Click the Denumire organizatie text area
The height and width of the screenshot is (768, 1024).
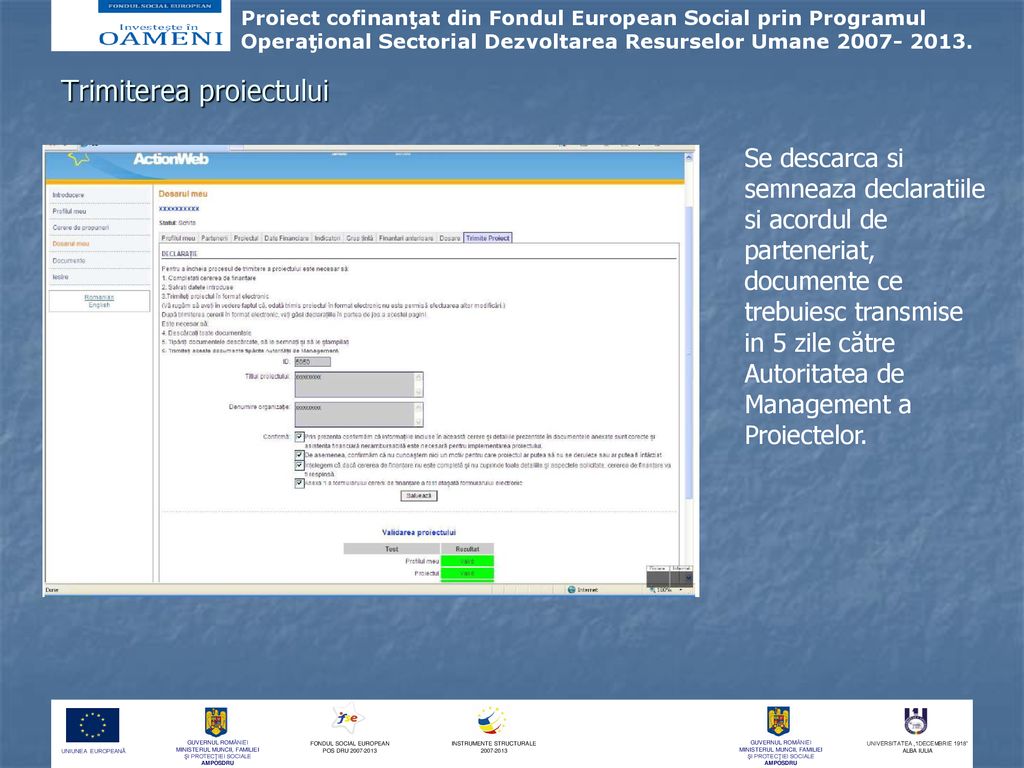tap(359, 415)
